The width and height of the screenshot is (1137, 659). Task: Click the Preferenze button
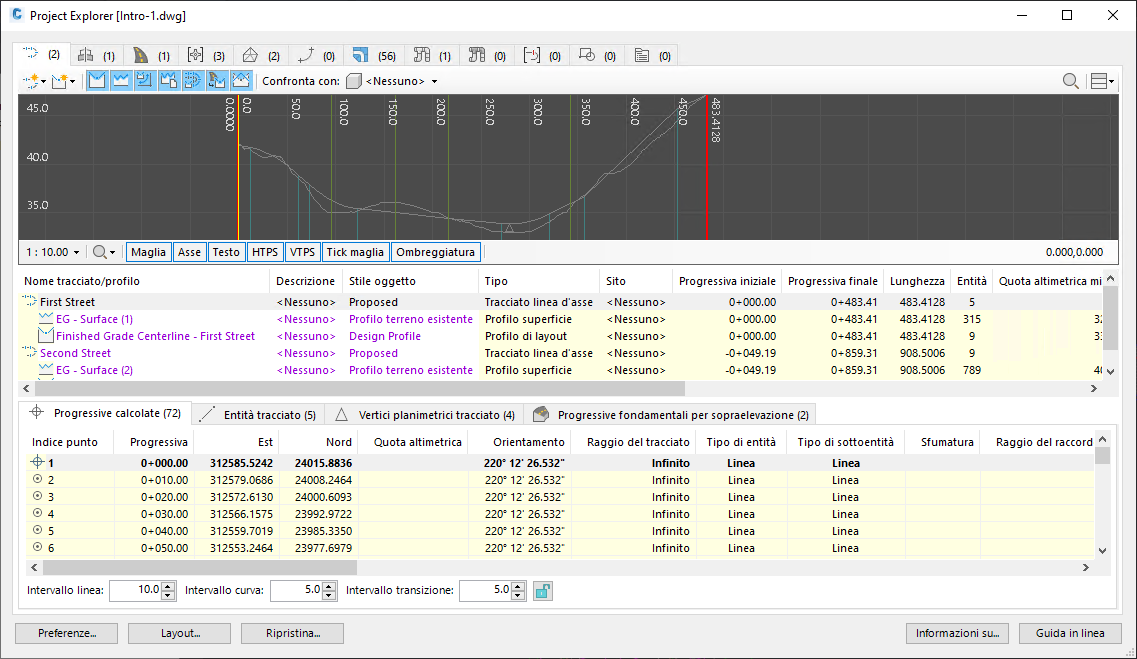point(65,633)
